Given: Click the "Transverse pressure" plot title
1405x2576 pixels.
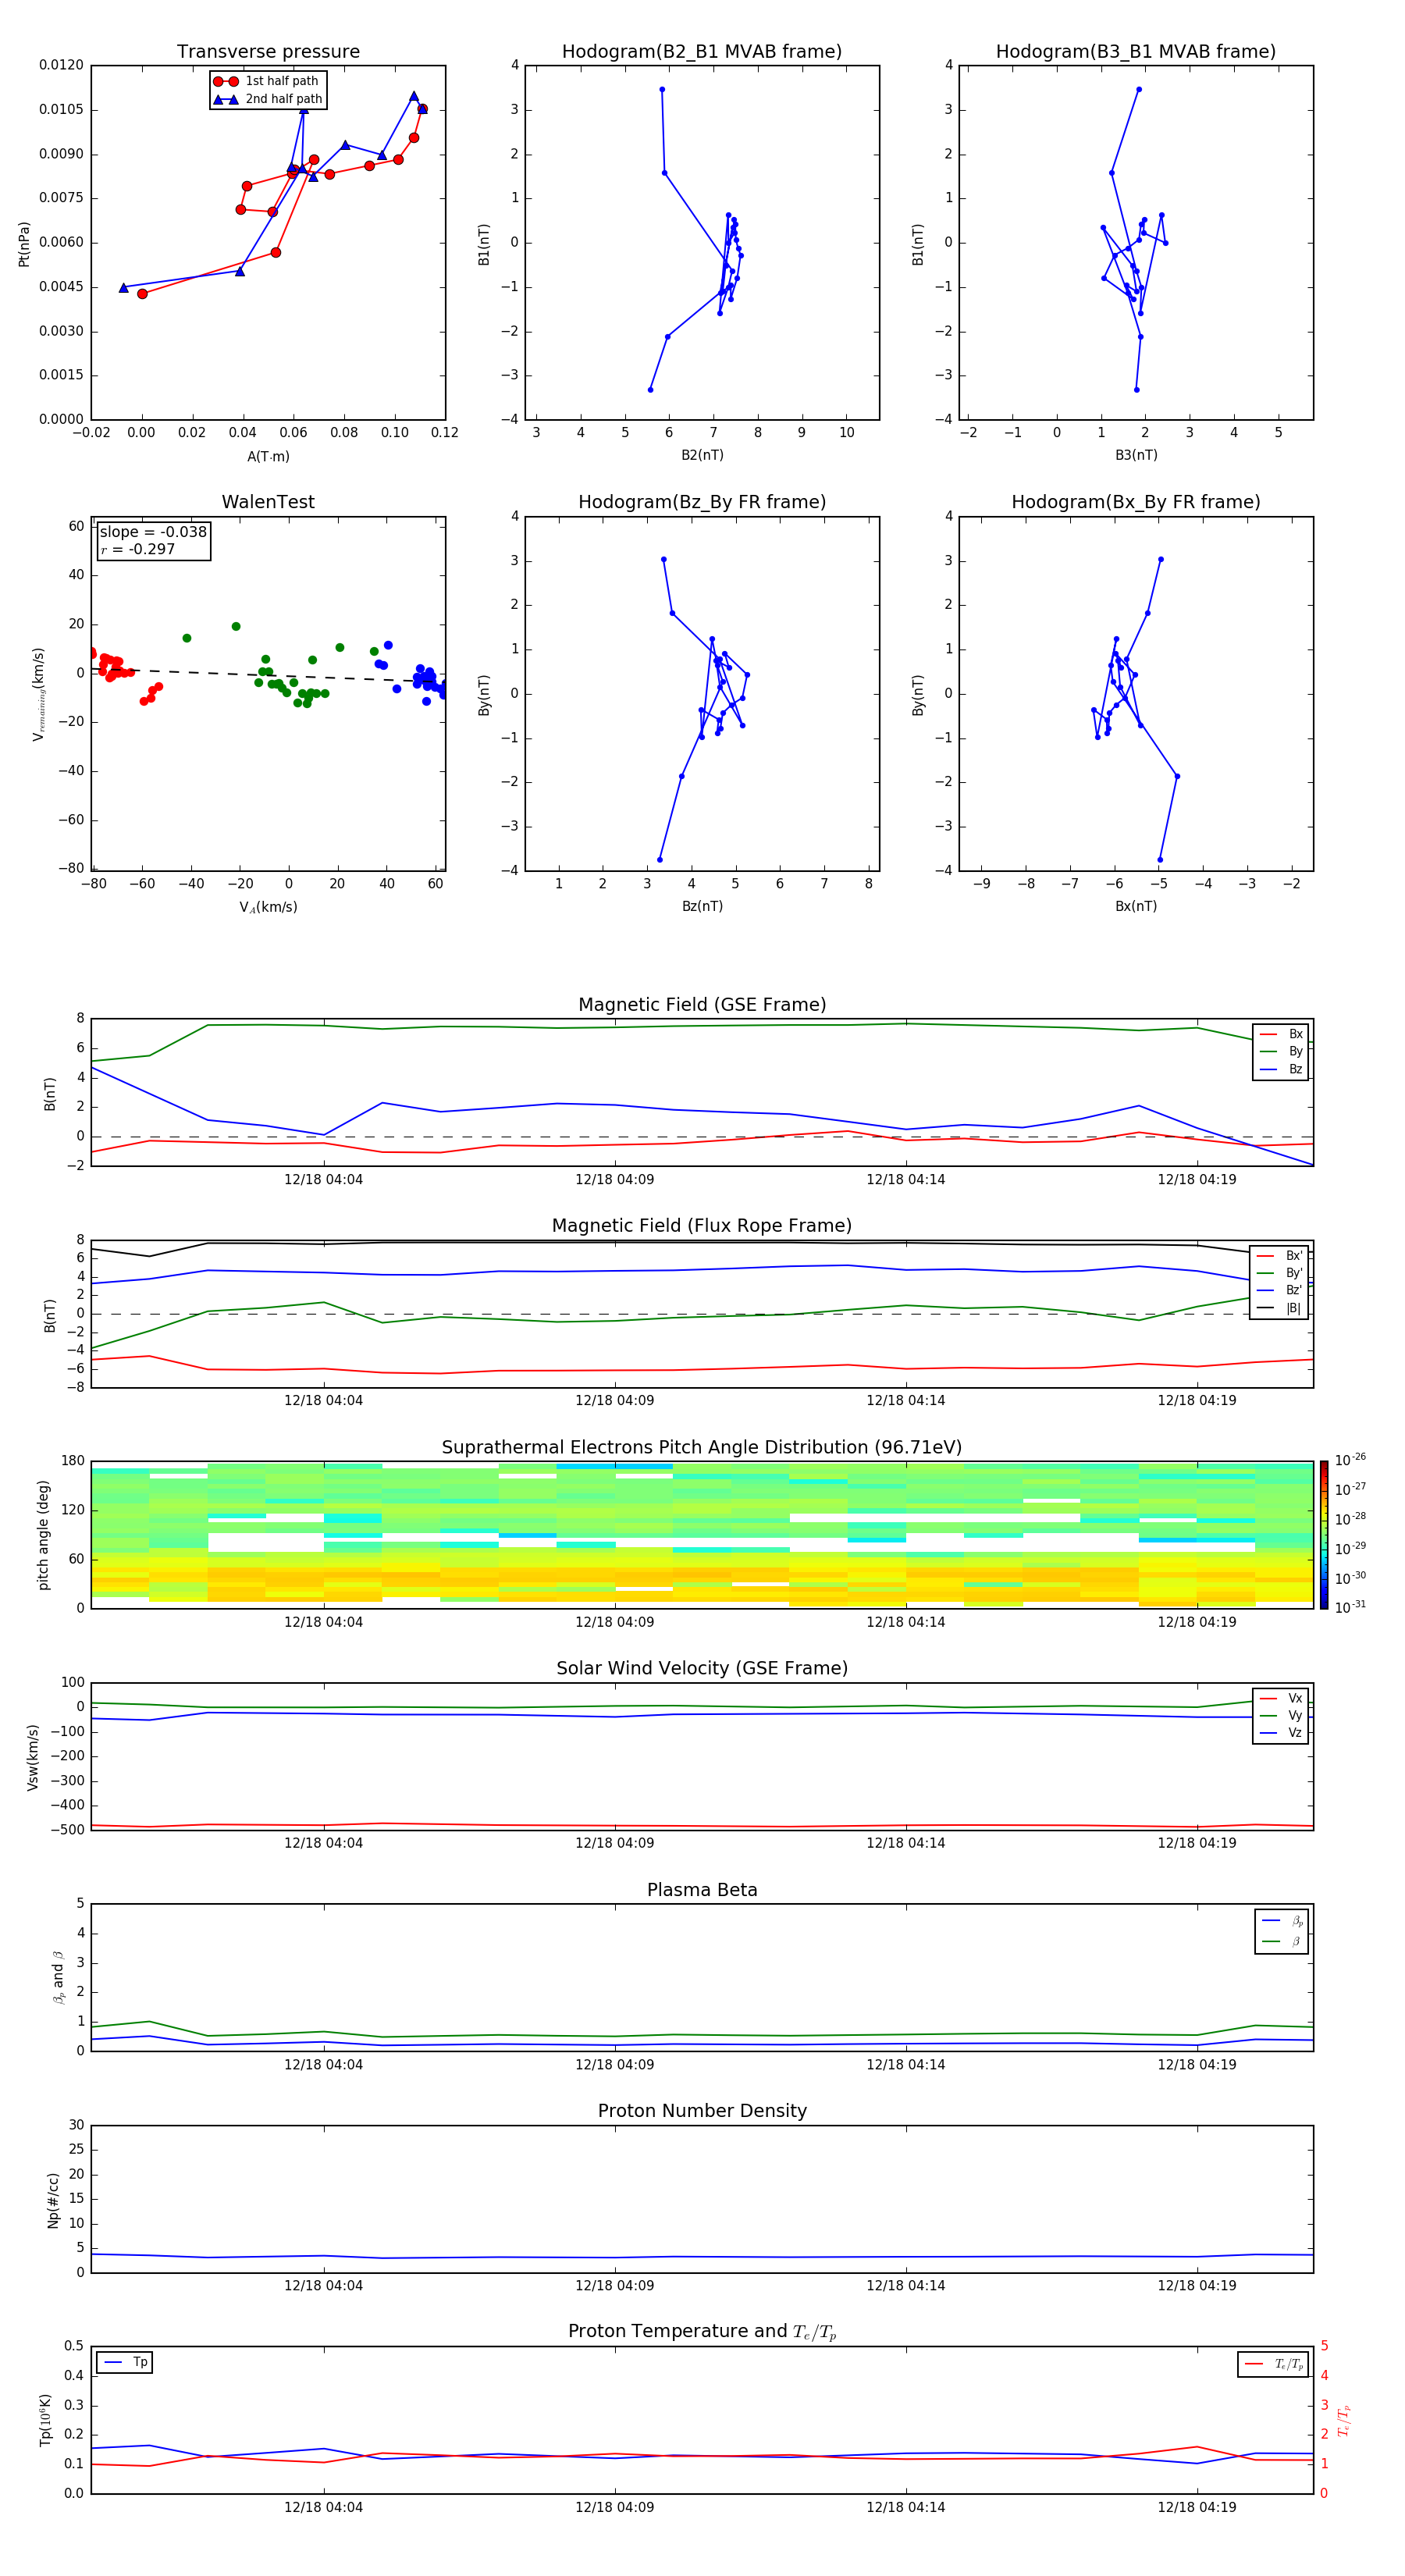Looking at the screenshot, I should 268,52.
